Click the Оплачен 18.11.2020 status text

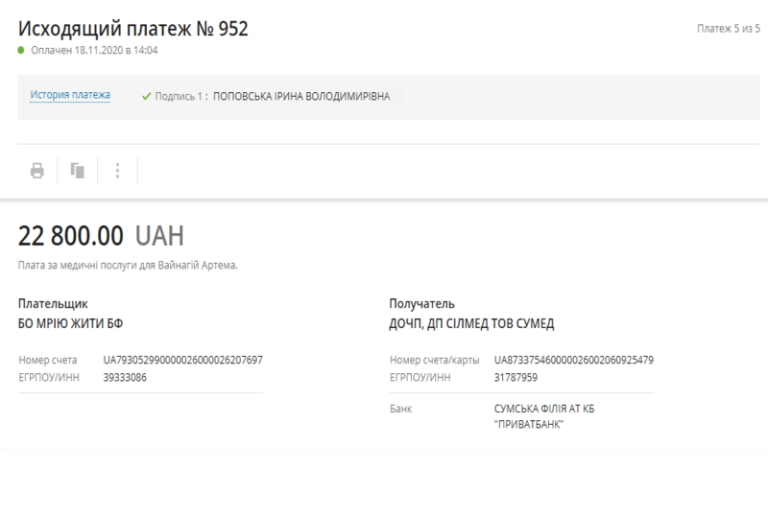[93, 50]
